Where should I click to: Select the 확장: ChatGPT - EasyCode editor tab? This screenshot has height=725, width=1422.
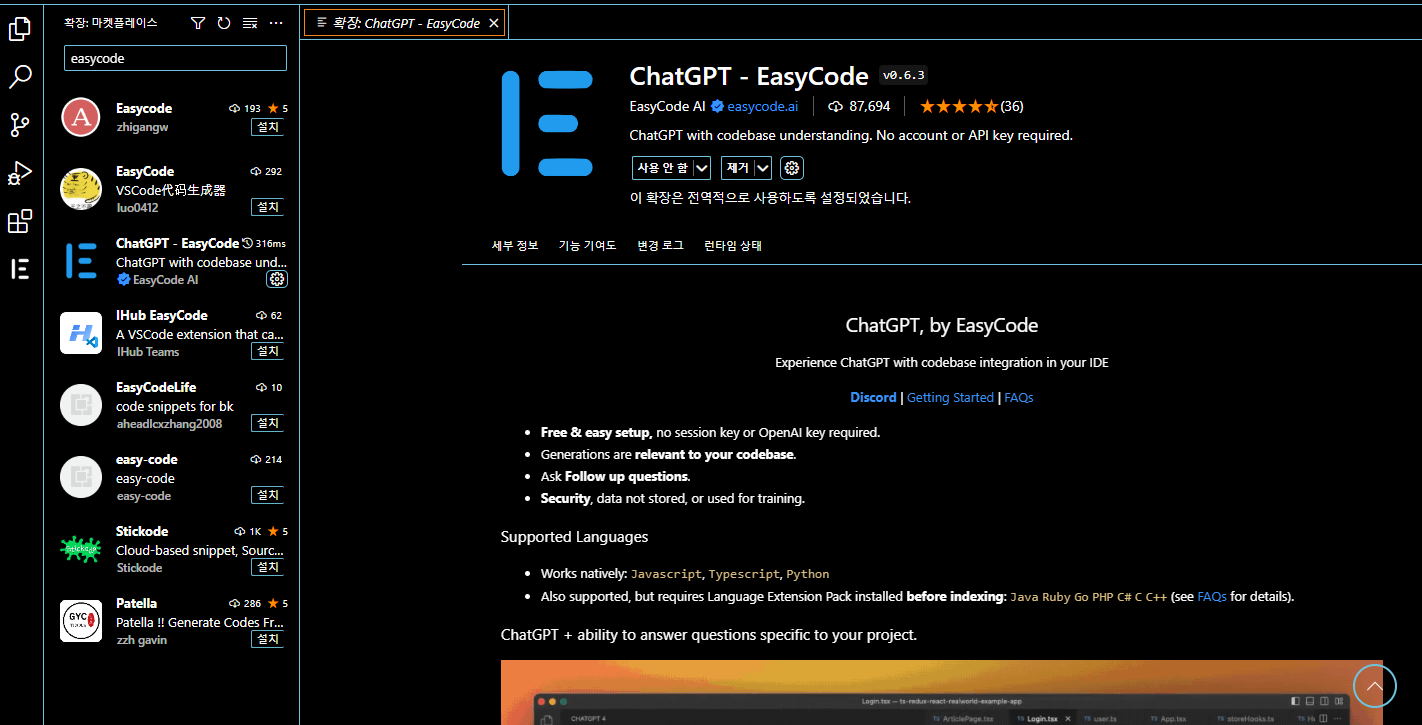(x=405, y=23)
